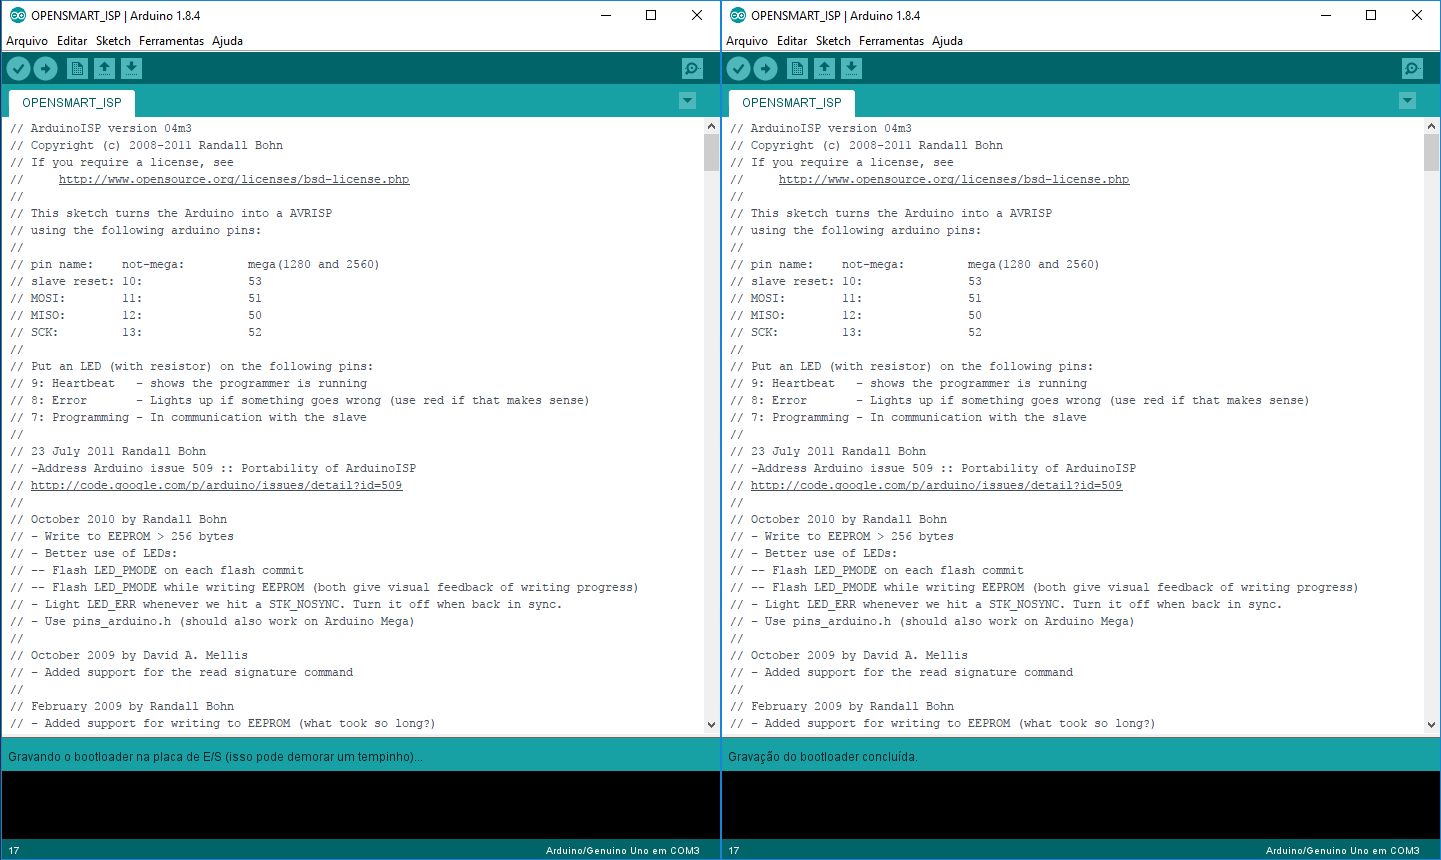Click scroll-up arrow in left editor scrollbar

pos(711,127)
